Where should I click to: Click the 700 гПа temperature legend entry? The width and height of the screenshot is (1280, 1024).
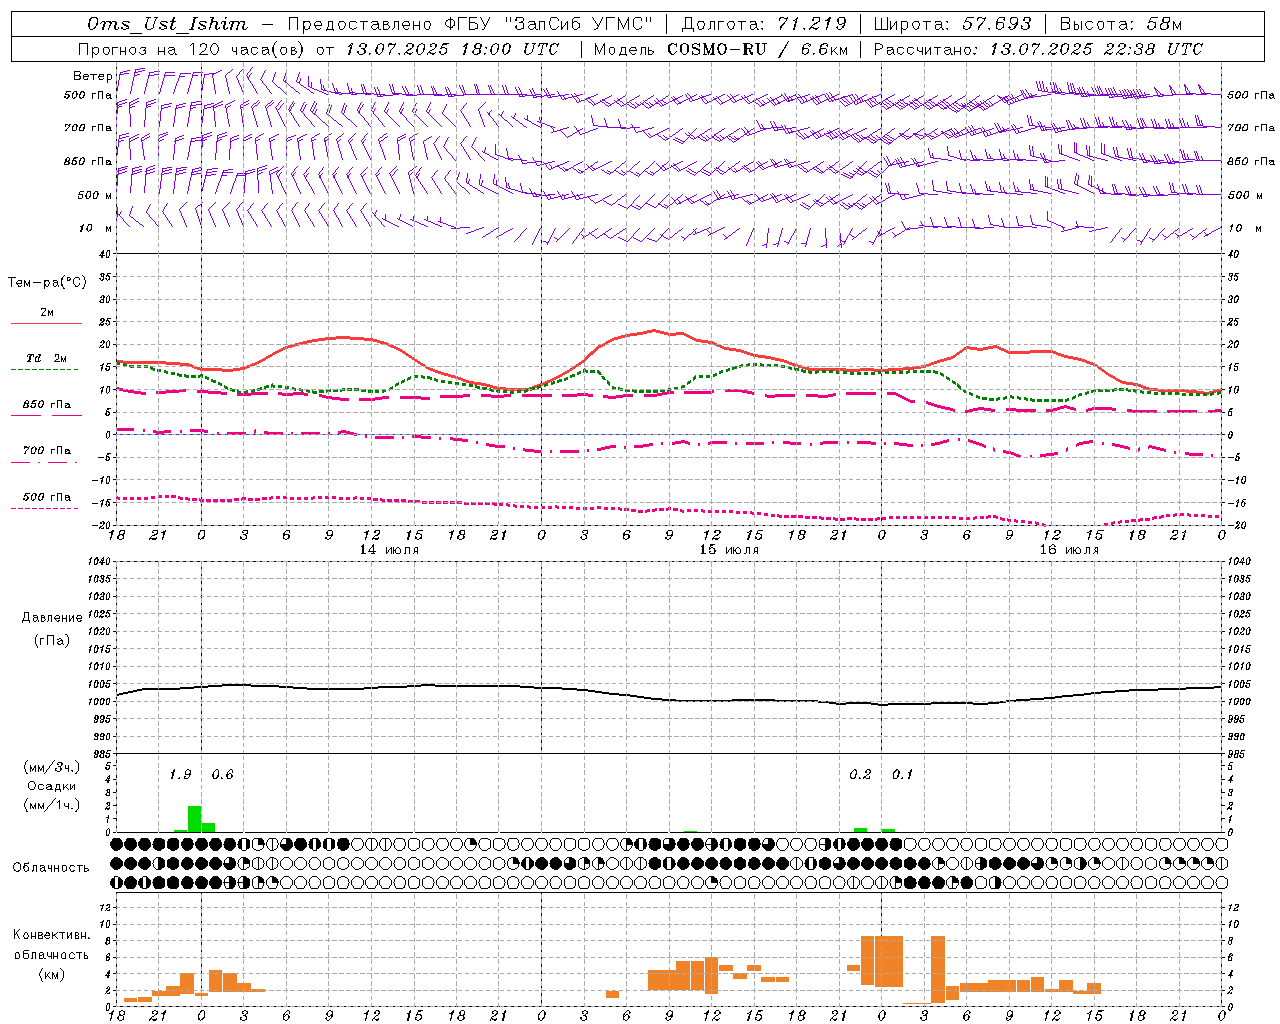click(x=47, y=450)
